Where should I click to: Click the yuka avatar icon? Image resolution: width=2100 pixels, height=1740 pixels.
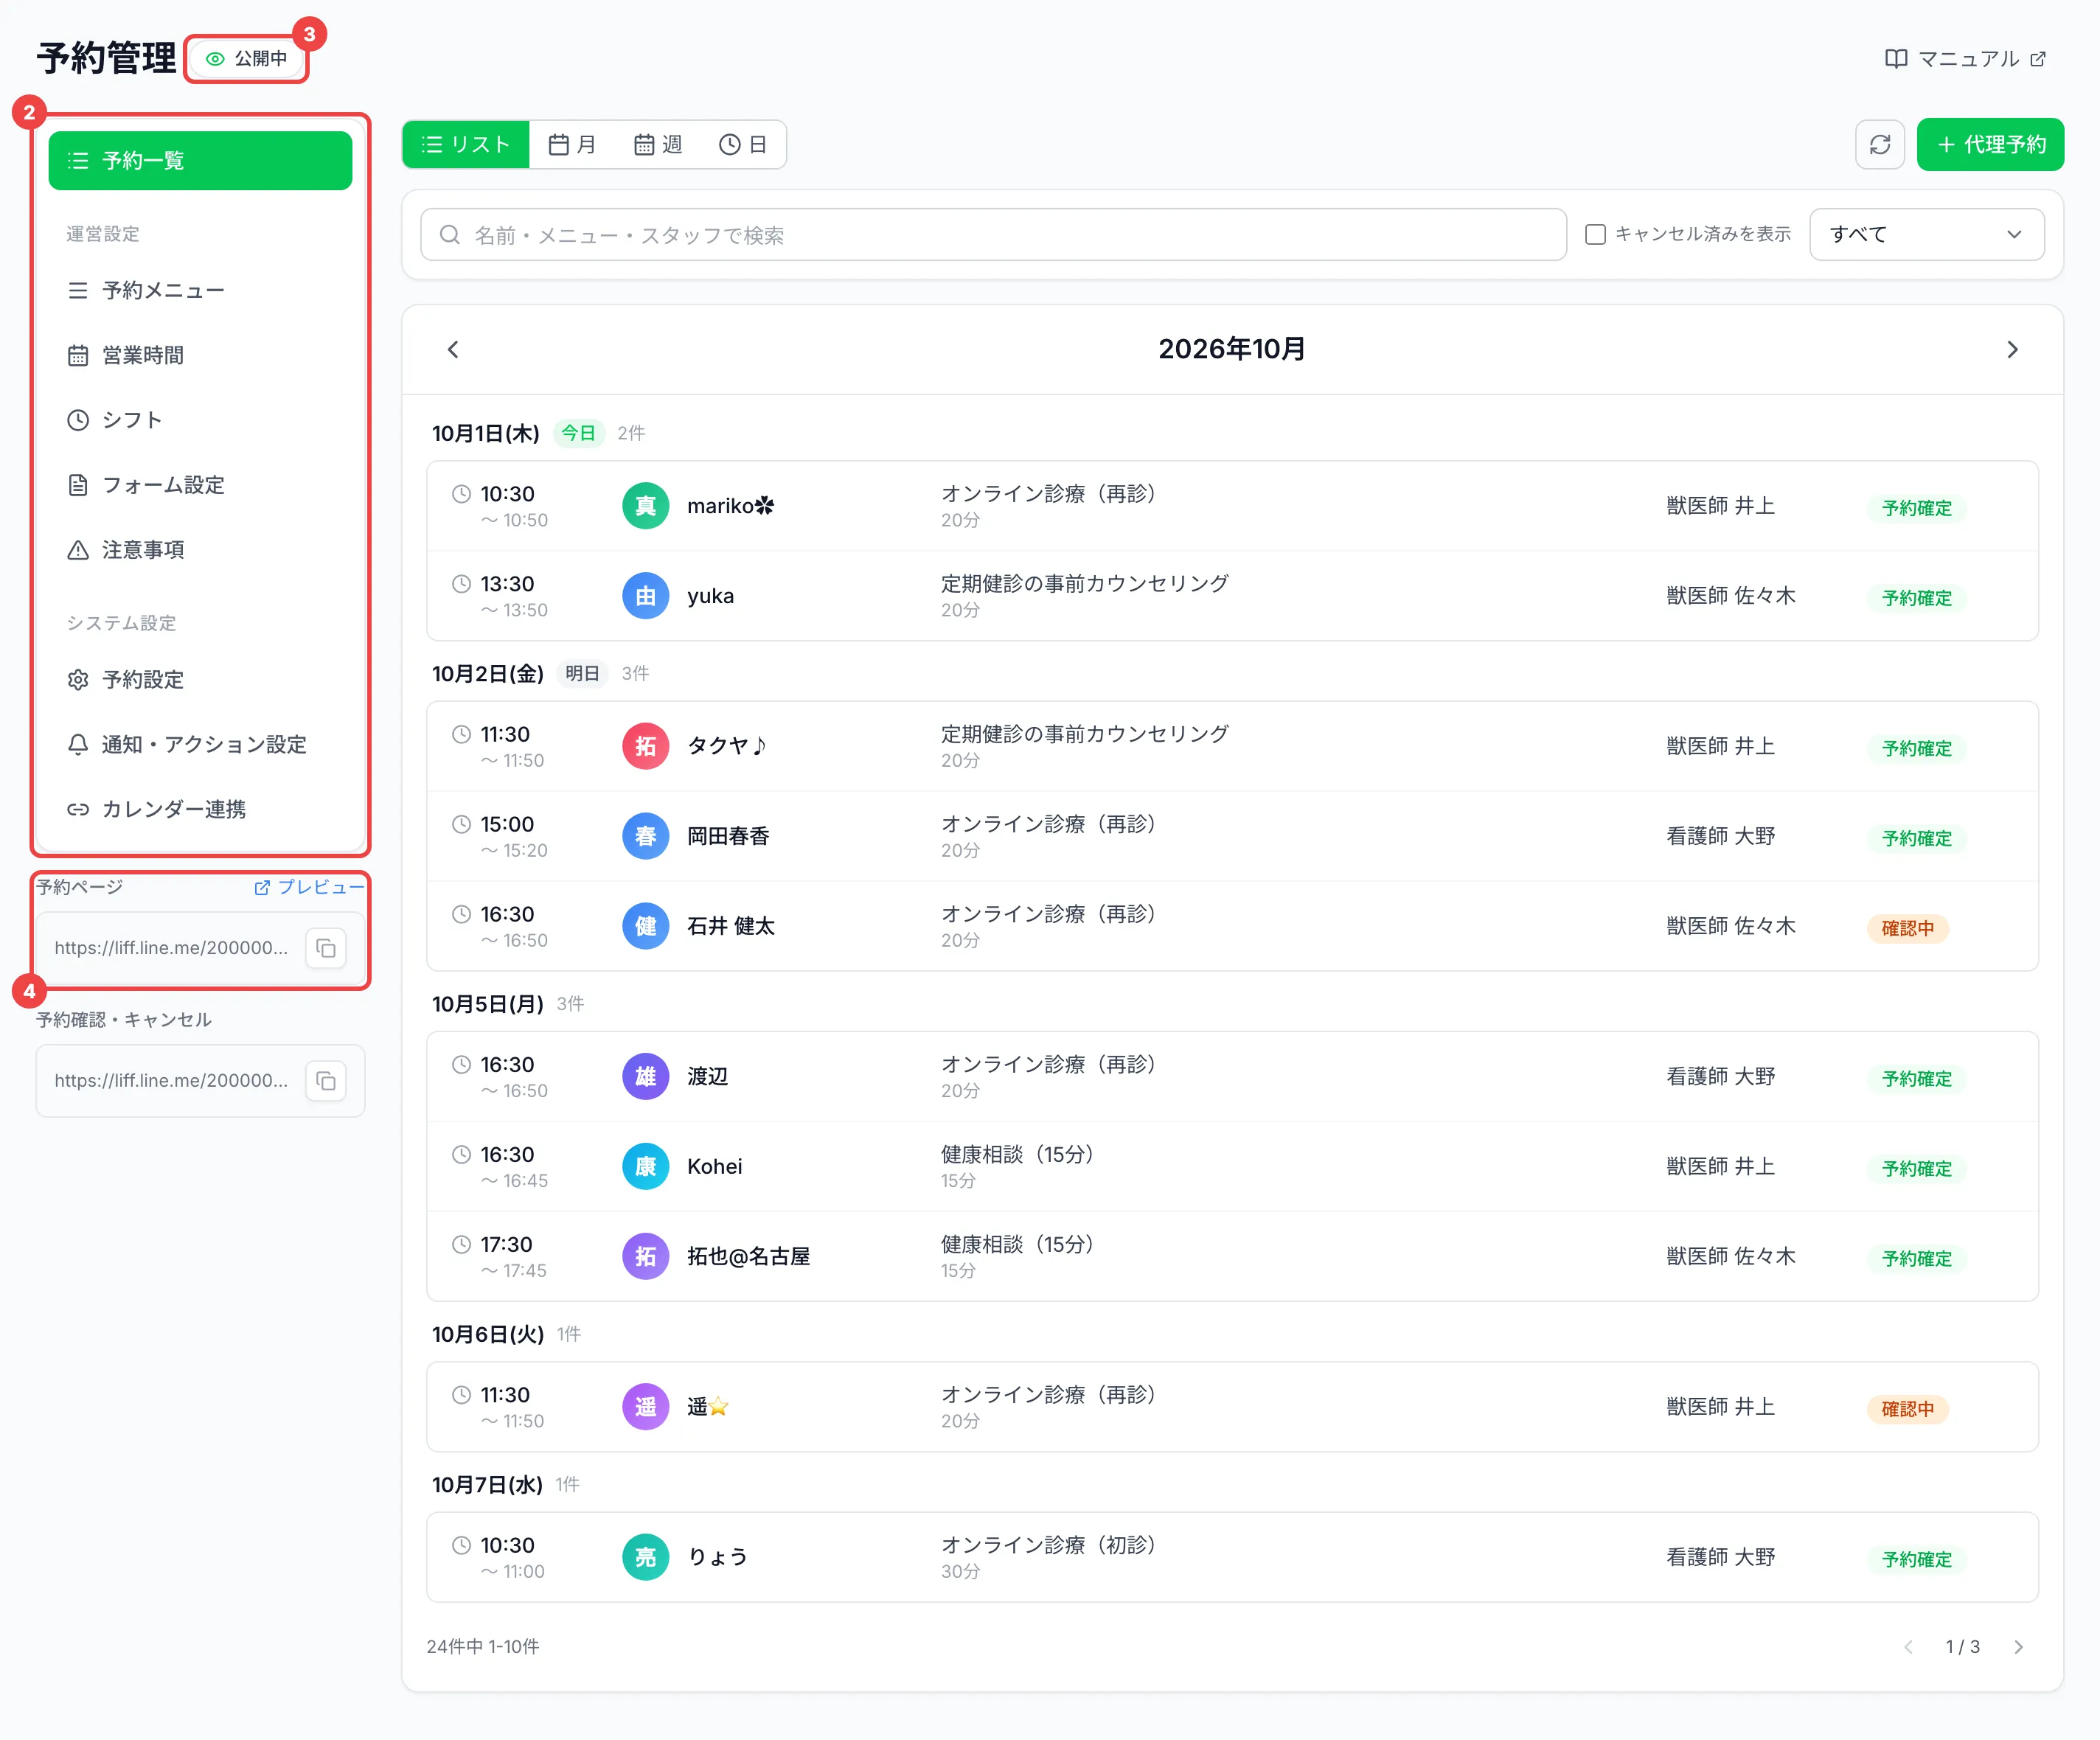[645, 596]
